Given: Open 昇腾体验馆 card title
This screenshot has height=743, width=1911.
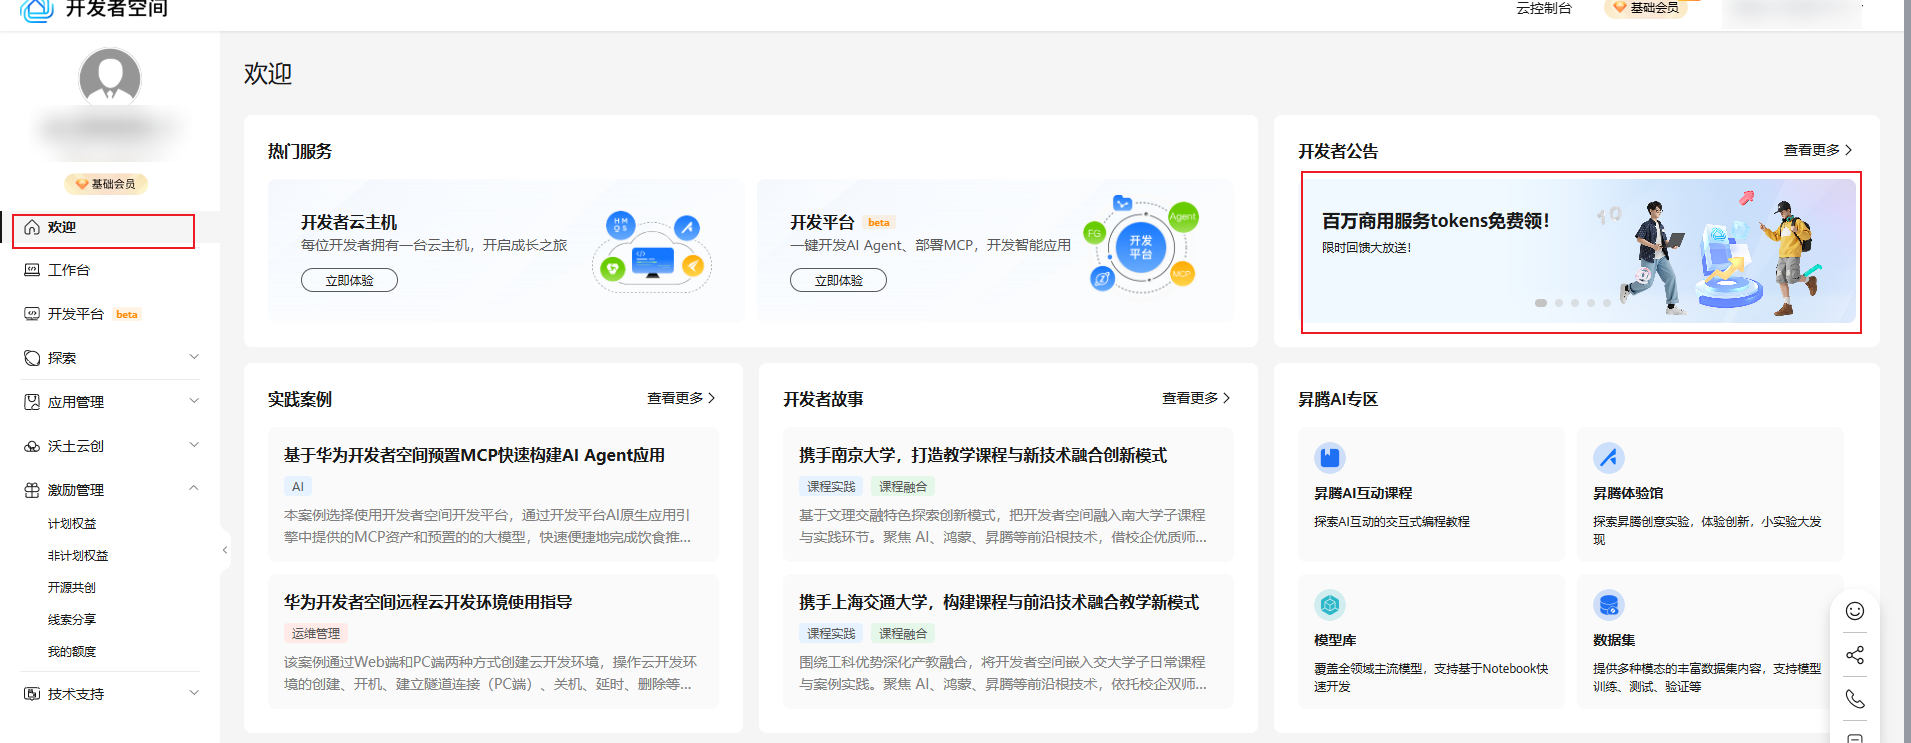Looking at the screenshot, I should coord(1628,494).
